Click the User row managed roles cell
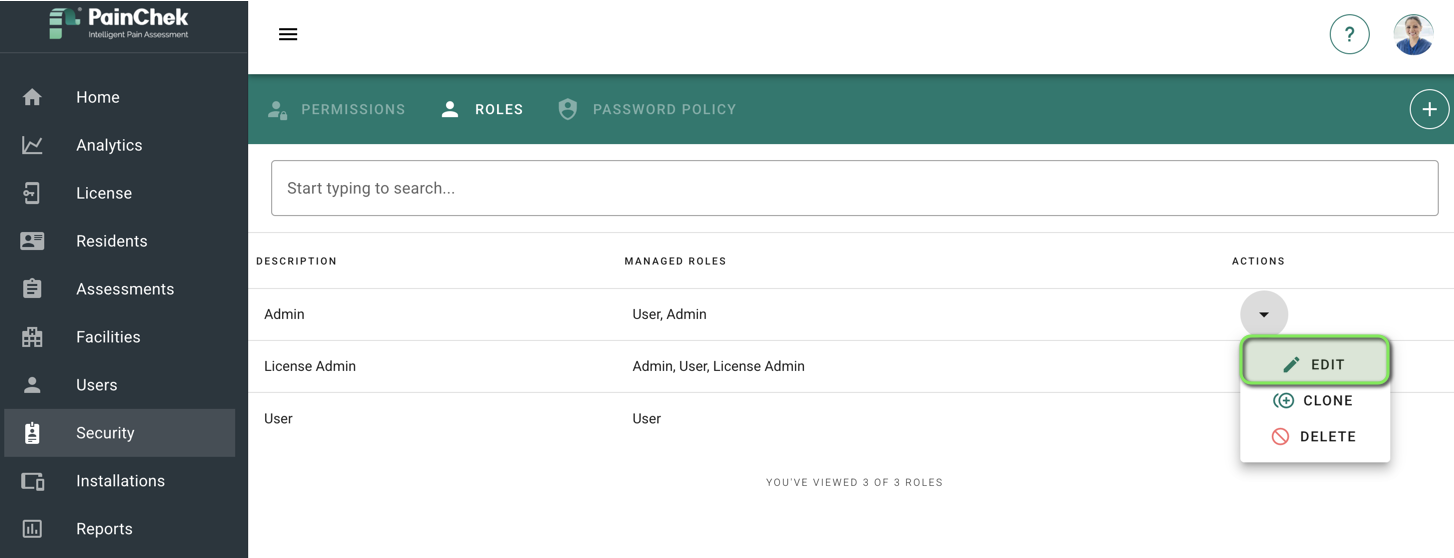This screenshot has width=1454, height=558. tap(646, 418)
